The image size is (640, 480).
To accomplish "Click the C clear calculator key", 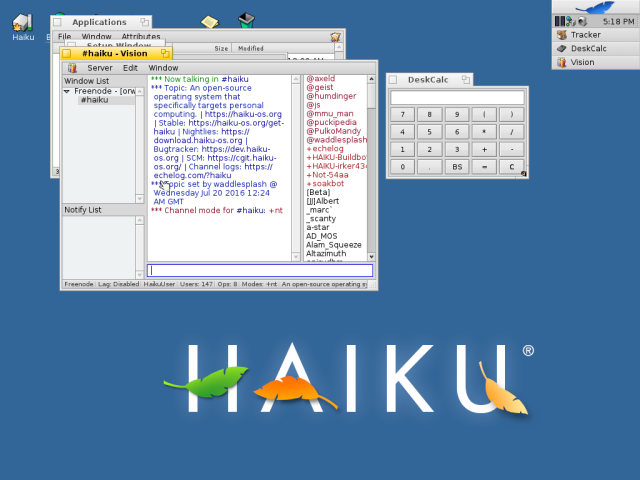I will click(x=511, y=167).
